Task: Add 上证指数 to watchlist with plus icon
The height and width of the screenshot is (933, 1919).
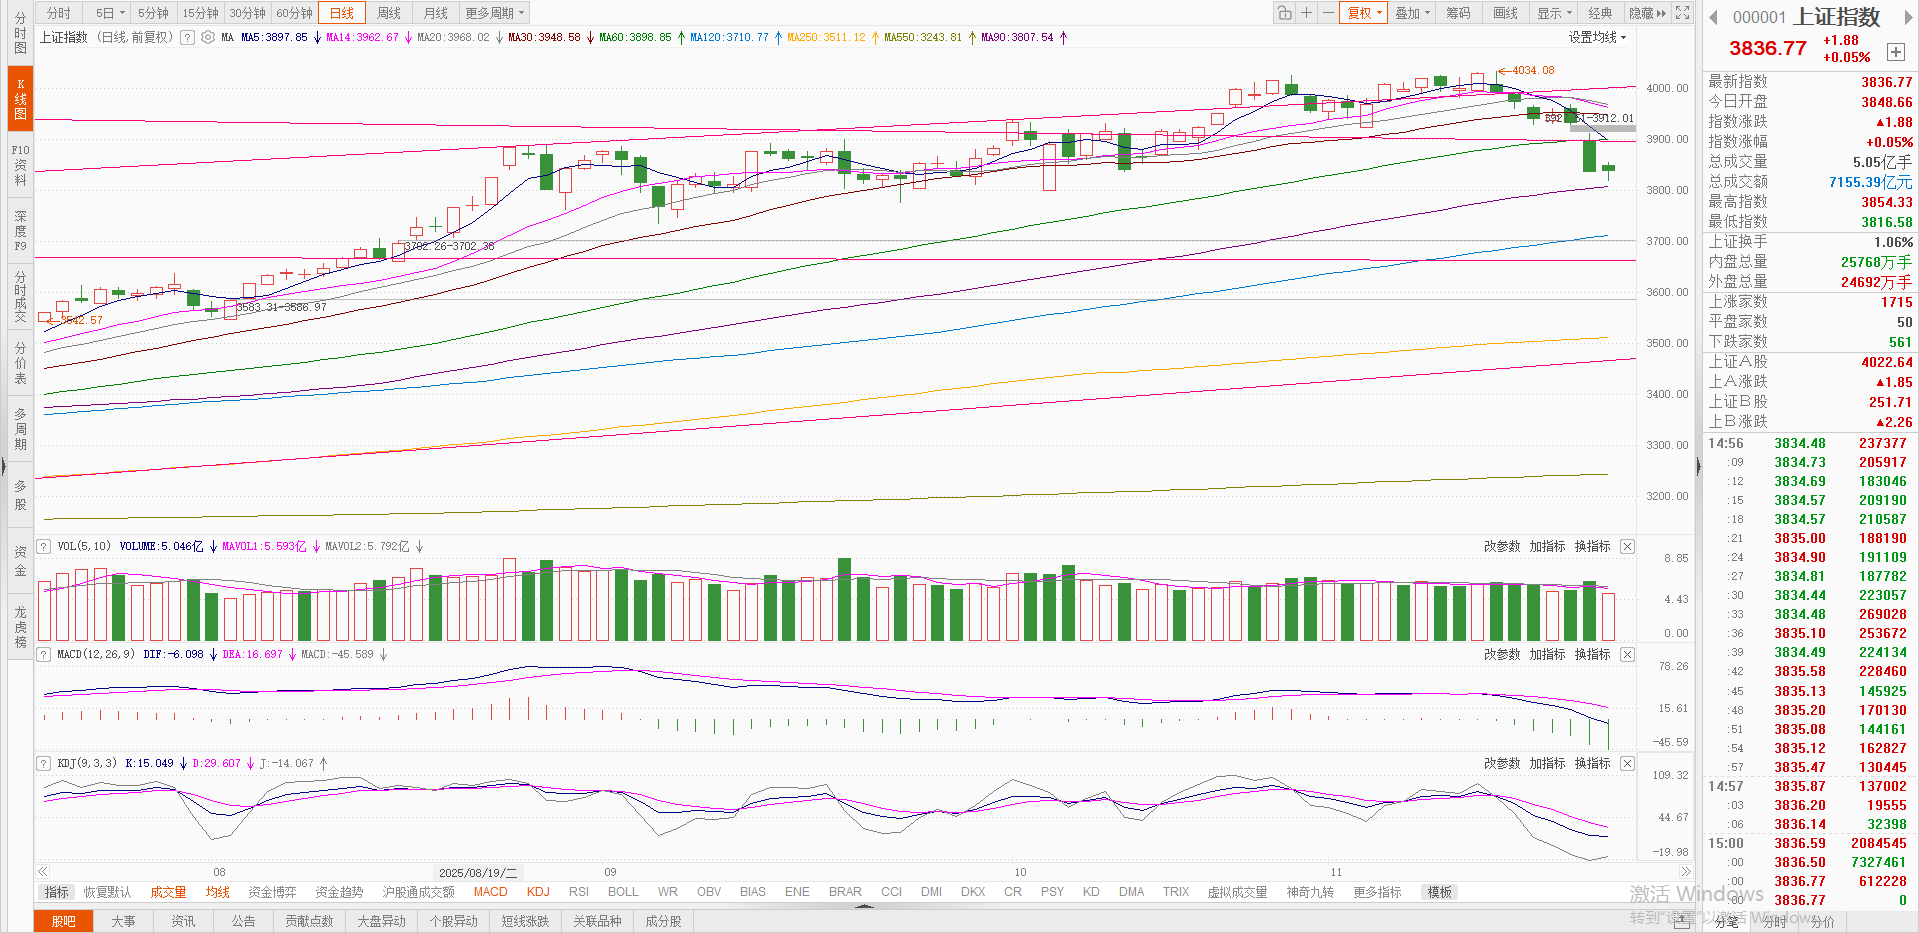Action: tap(1895, 52)
